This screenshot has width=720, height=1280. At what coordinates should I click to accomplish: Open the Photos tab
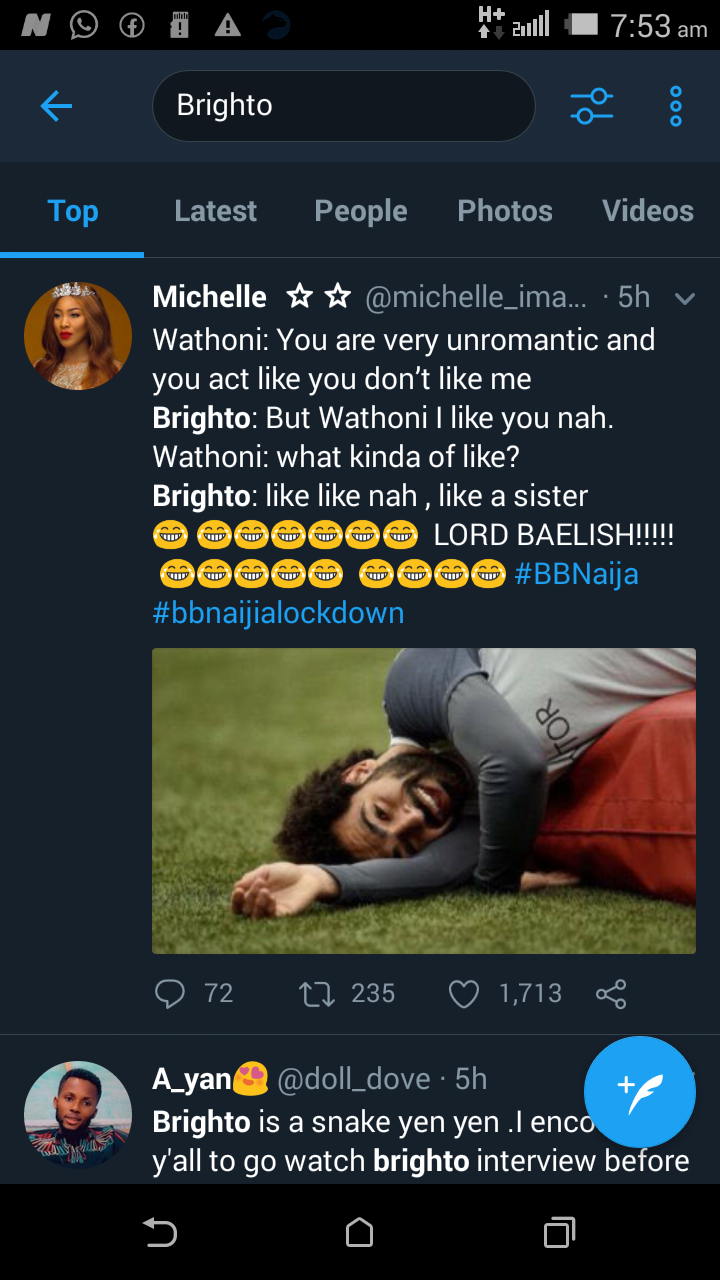pyautogui.click(x=505, y=211)
